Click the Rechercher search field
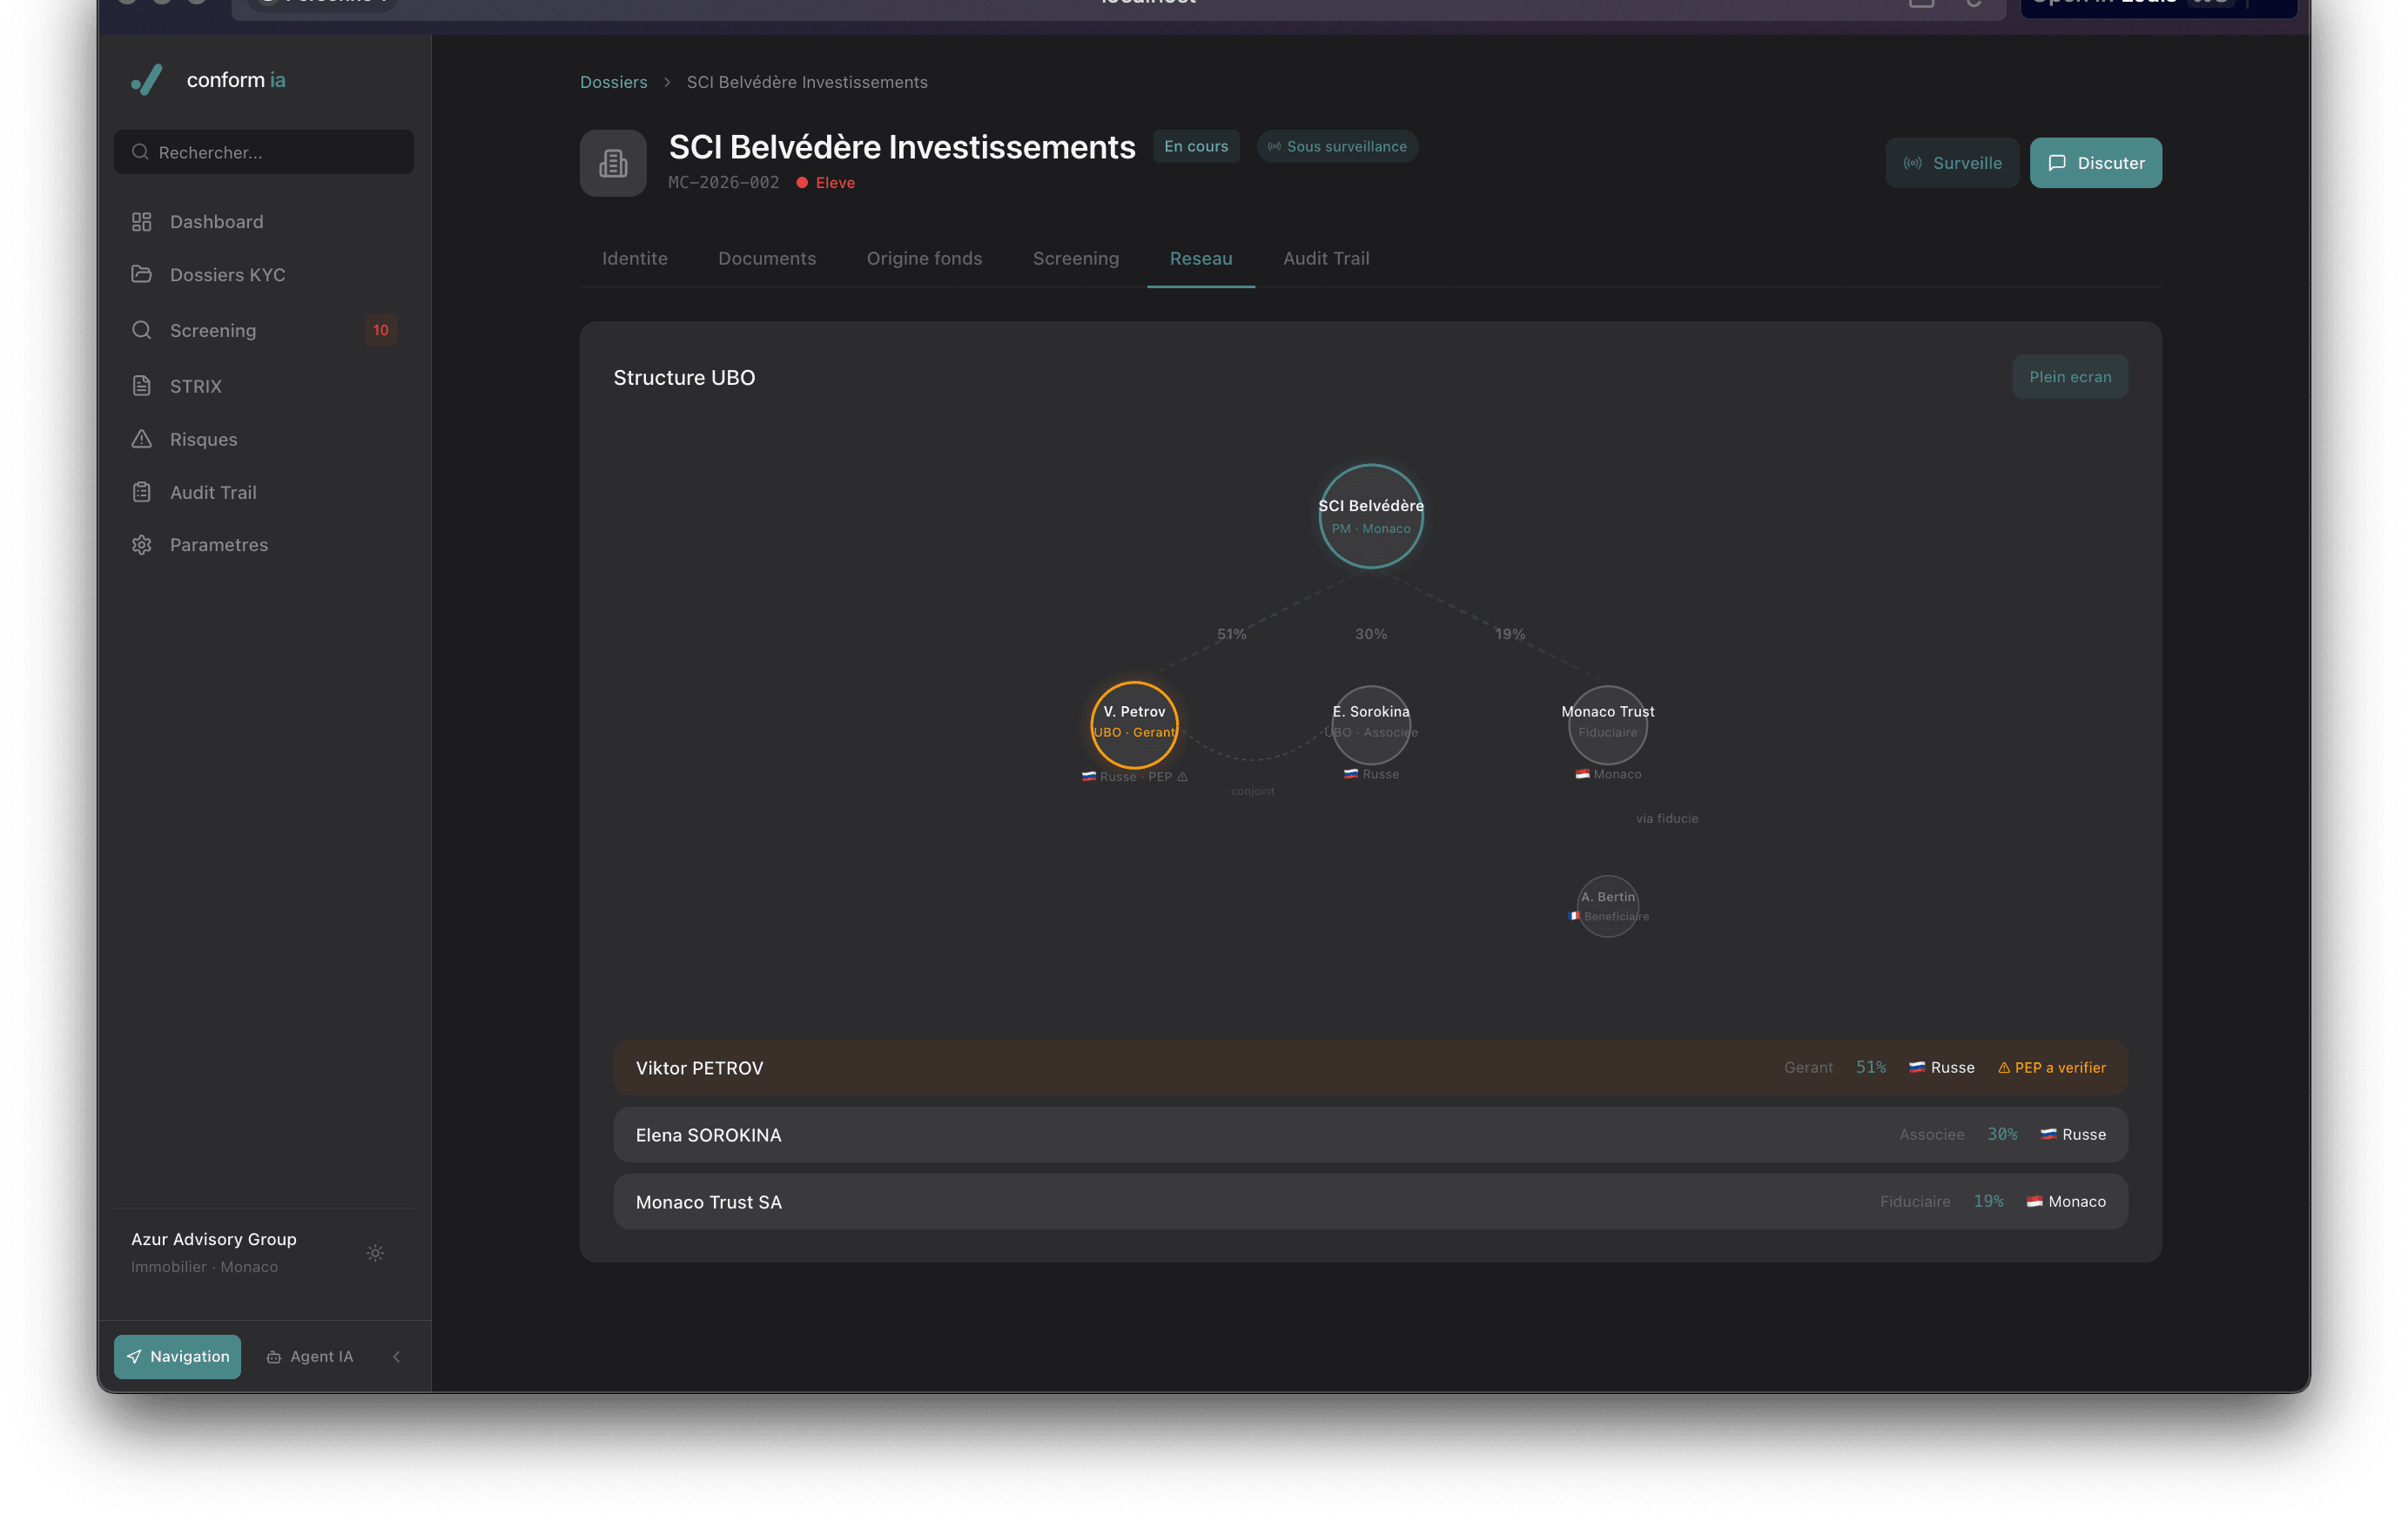 coord(265,152)
